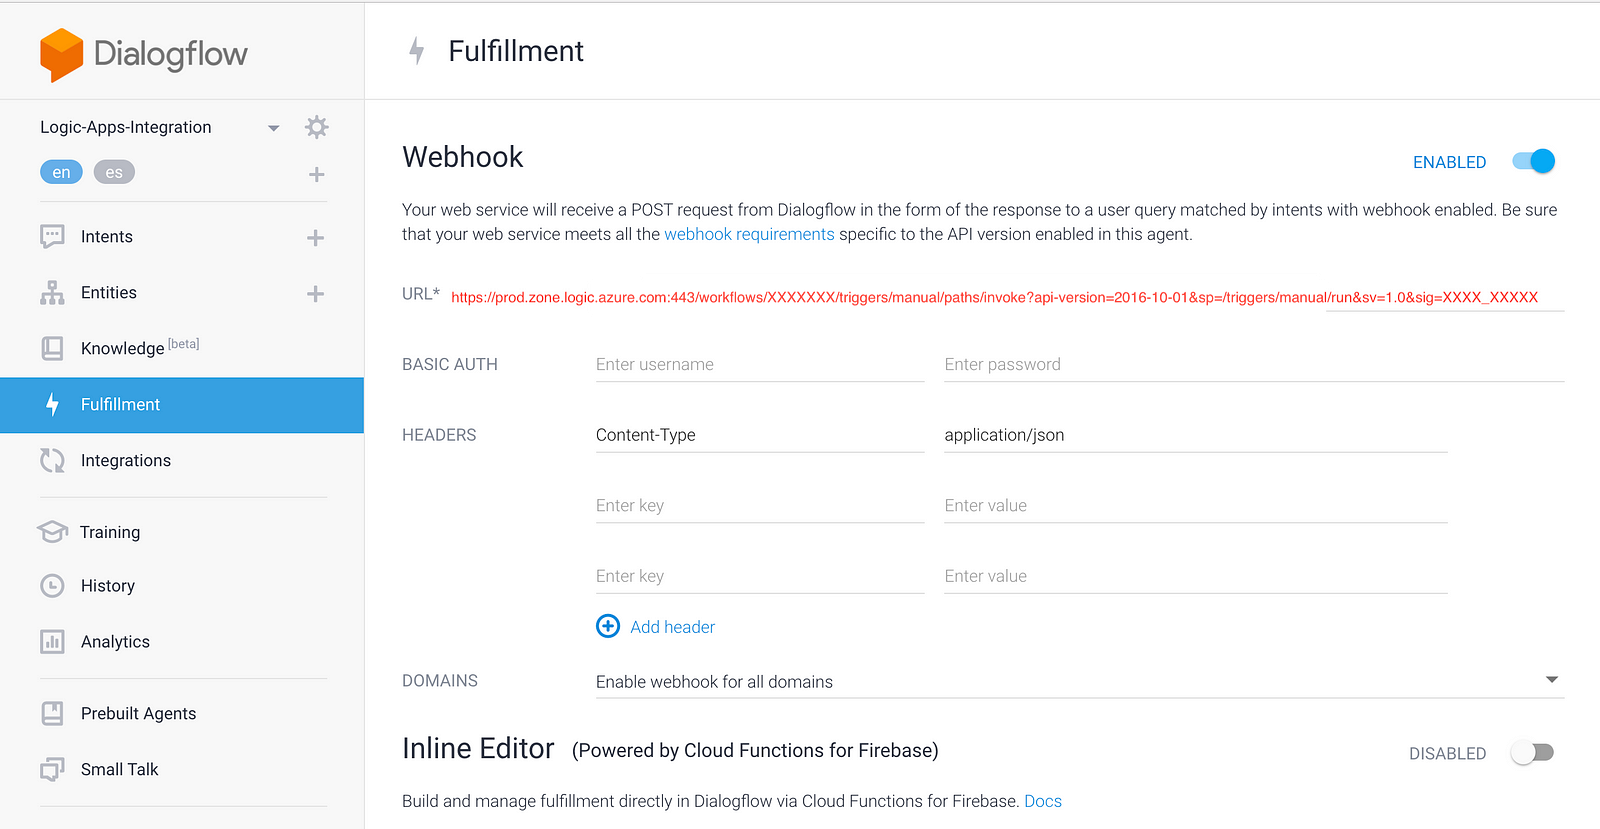Create a new entity with the plus icon
This screenshot has height=829, width=1600.
(x=315, y=294)
